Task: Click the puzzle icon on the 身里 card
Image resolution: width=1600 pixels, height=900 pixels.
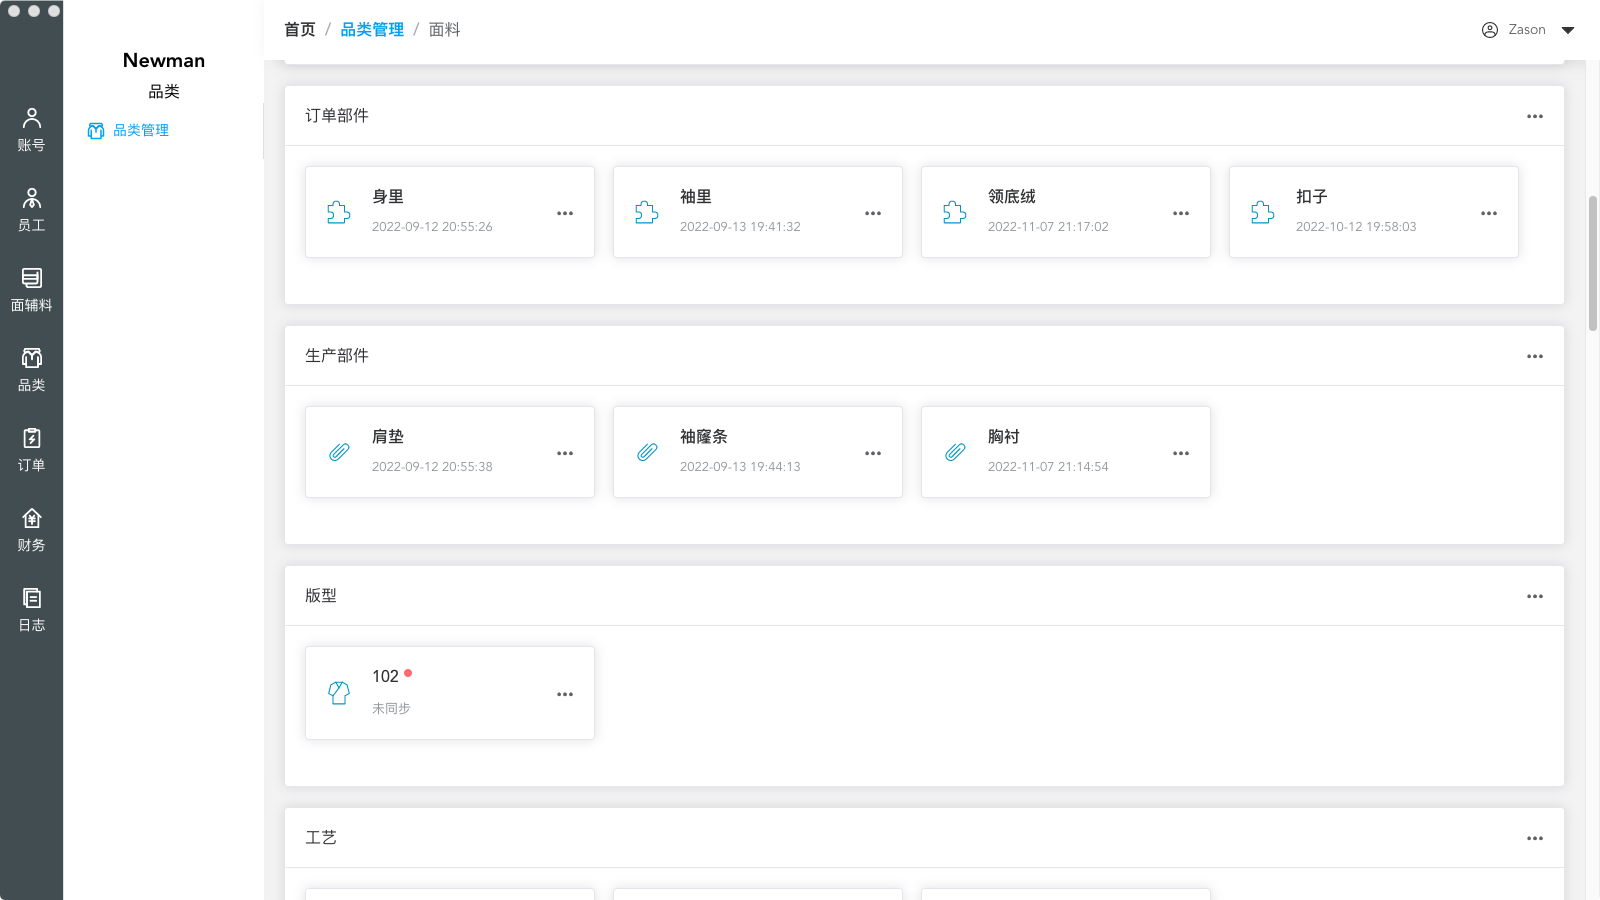Action: pos(339,212)
